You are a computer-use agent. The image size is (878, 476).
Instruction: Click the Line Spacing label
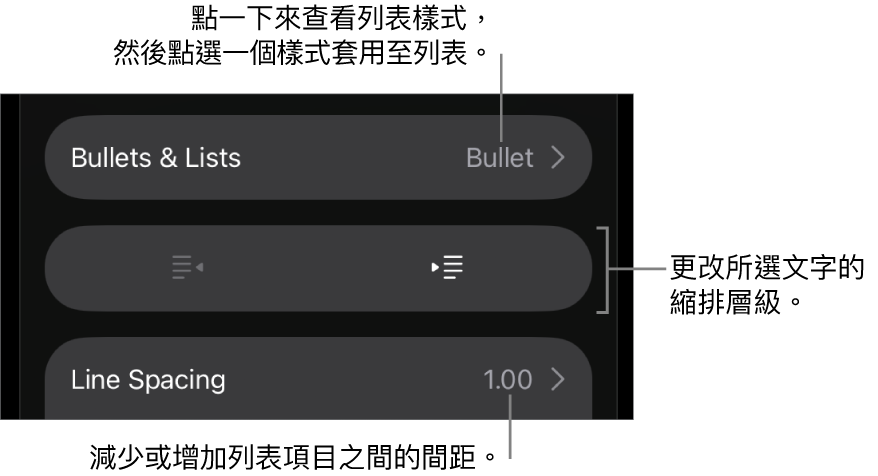[x=148, y=380]
